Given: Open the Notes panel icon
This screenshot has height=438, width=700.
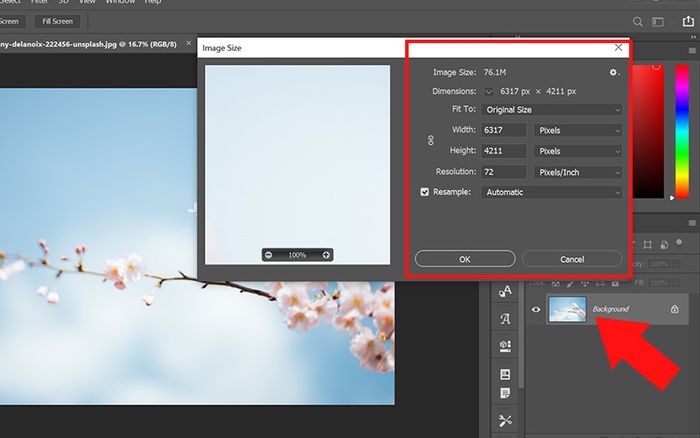Looking at the screenshot, I should coord(505,393).
